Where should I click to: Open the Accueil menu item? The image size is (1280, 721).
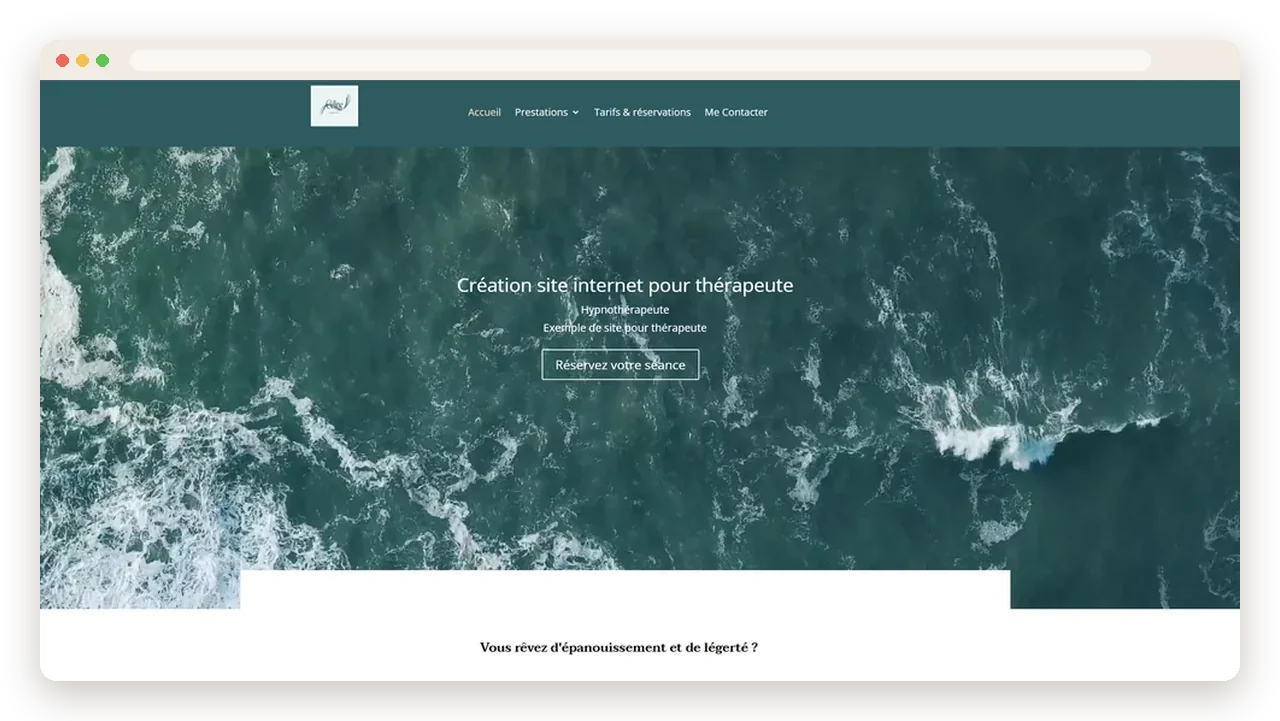484,112
